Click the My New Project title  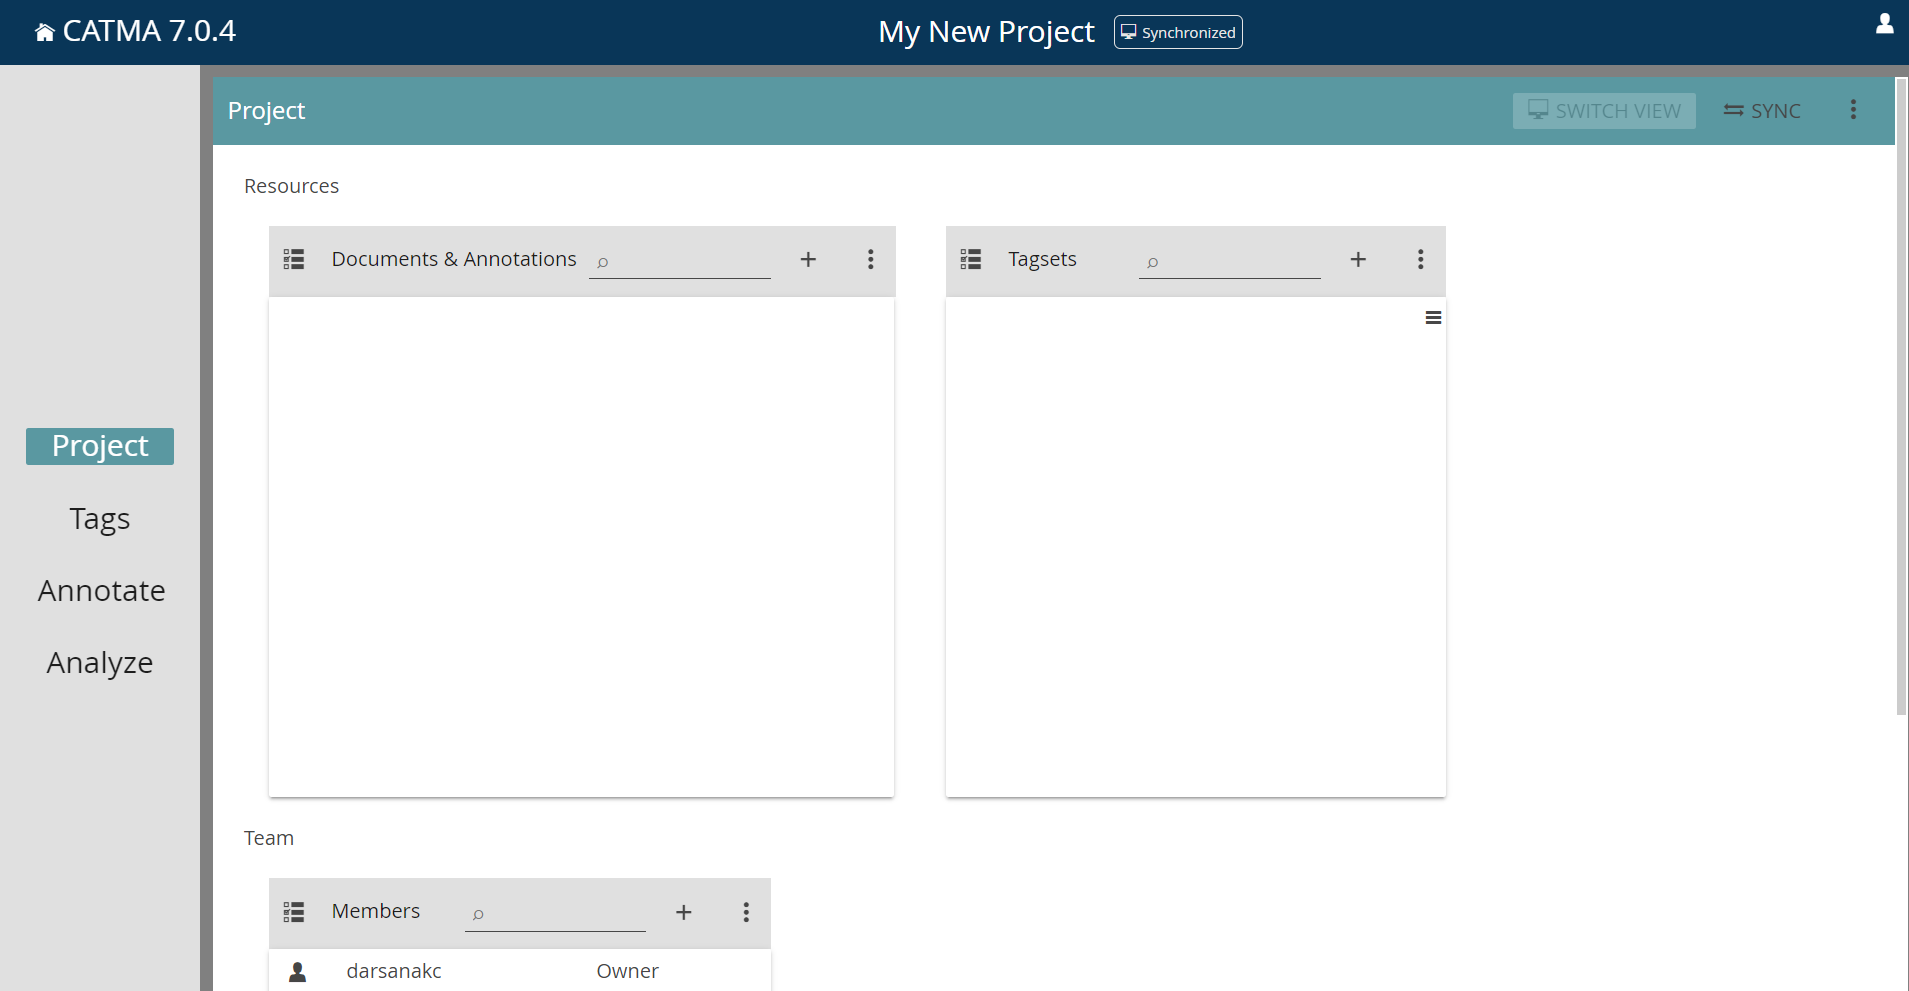[986, 32]
